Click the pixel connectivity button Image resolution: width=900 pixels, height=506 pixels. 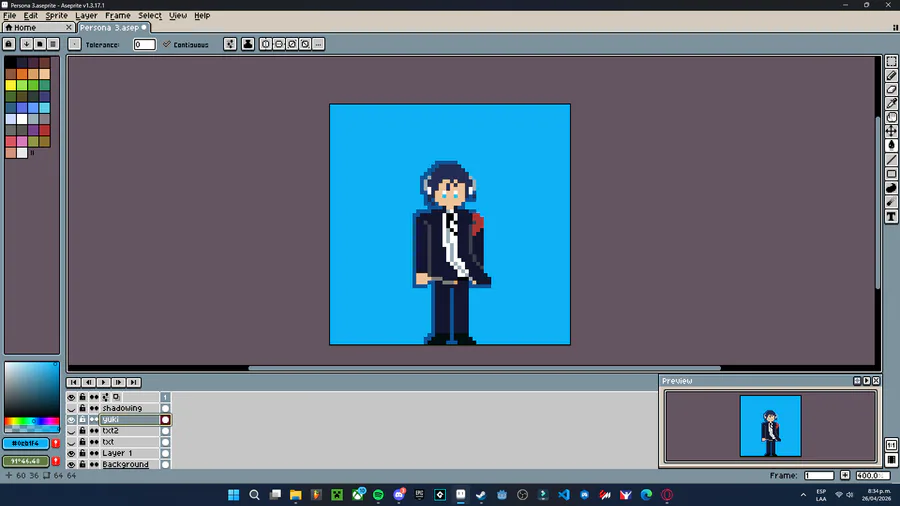coord(75,44)
